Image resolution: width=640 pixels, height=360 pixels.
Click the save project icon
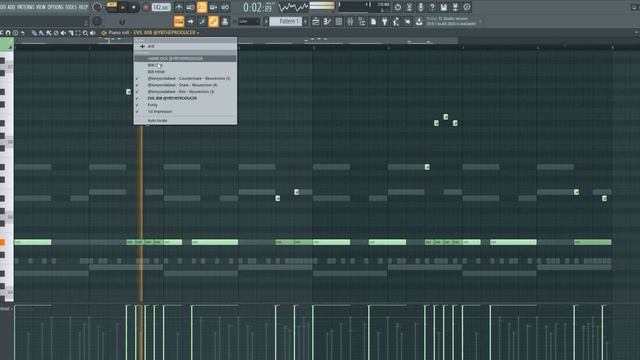coord(444,7)
